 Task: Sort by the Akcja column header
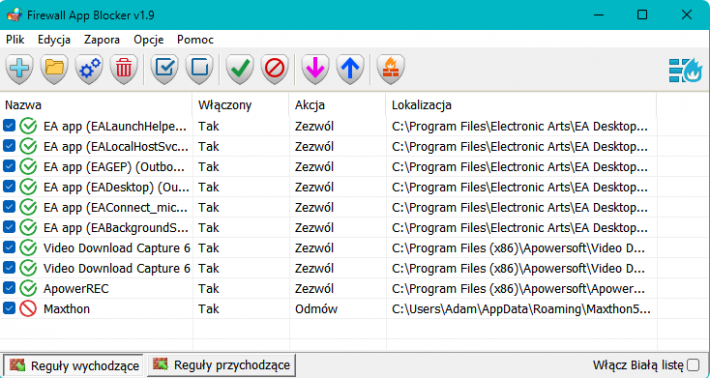pyautogui.click(x=338, y=105)
